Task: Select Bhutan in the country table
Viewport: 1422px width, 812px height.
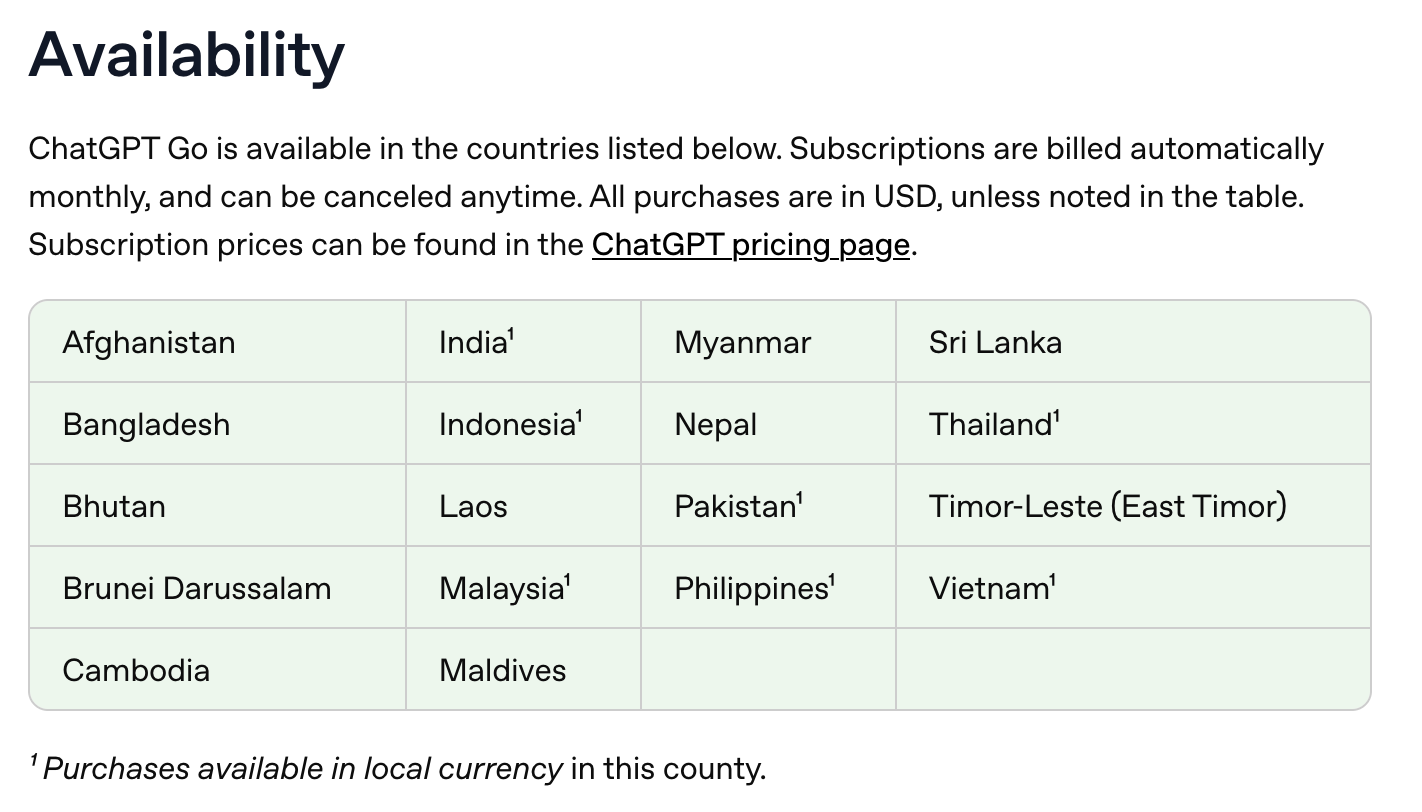Action: coord(114,507)
